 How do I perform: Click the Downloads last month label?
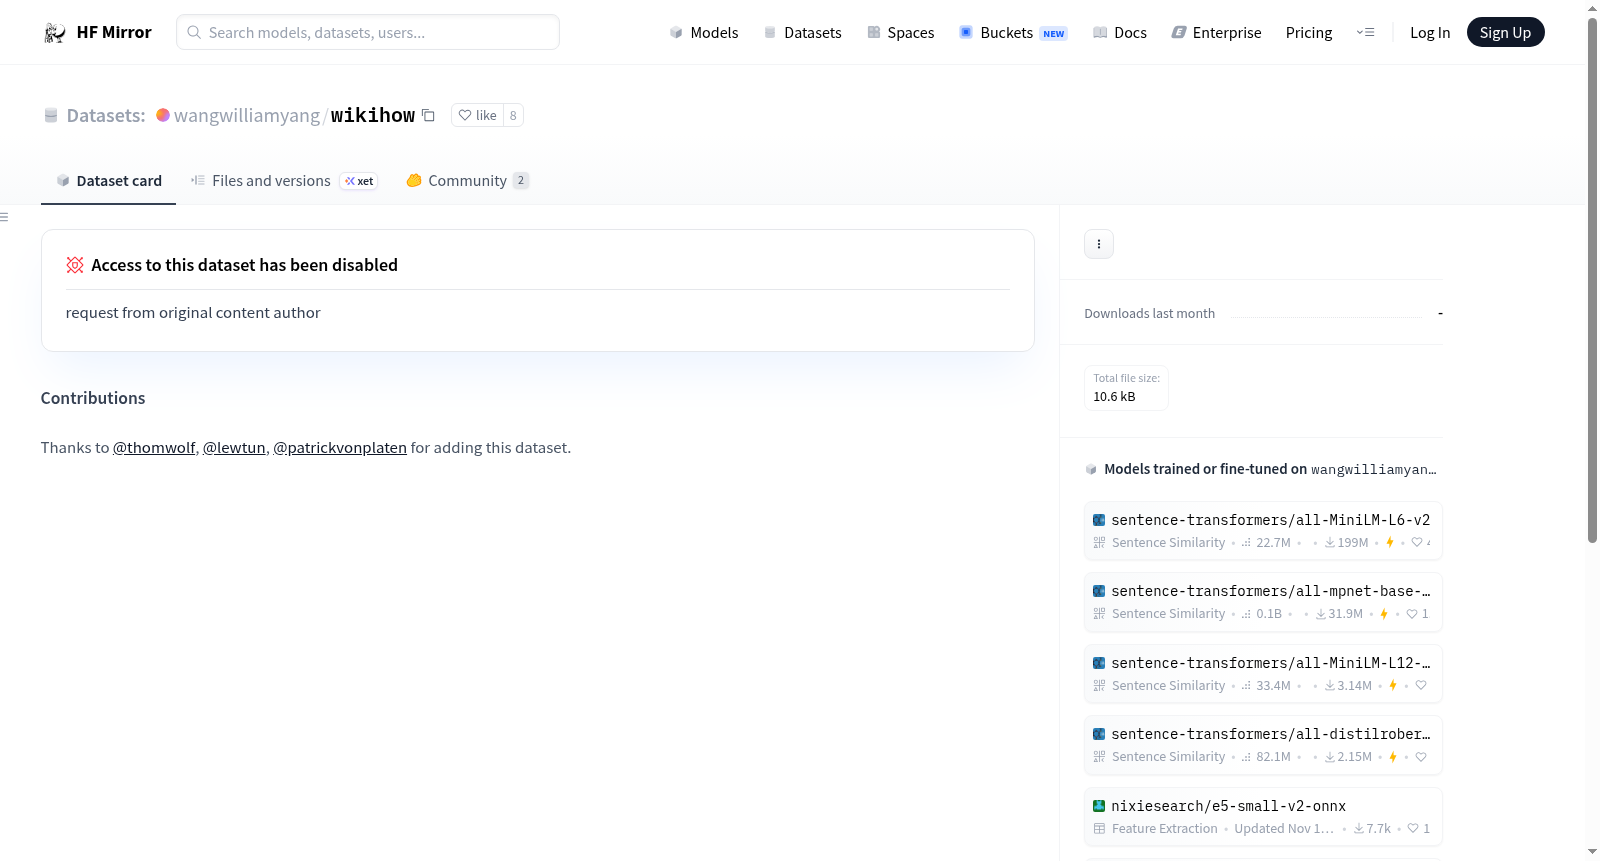click(x=1150, y=314)
